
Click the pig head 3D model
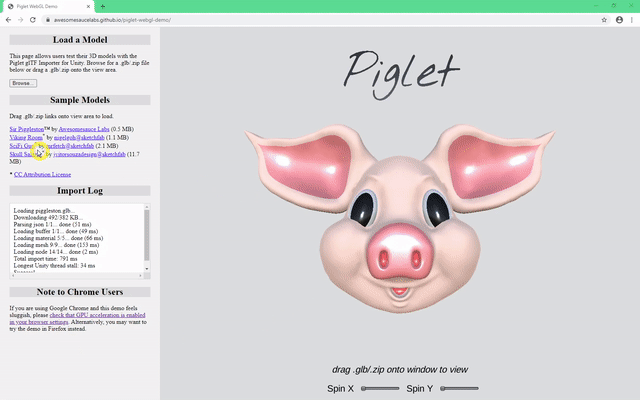tap(399, 218)
